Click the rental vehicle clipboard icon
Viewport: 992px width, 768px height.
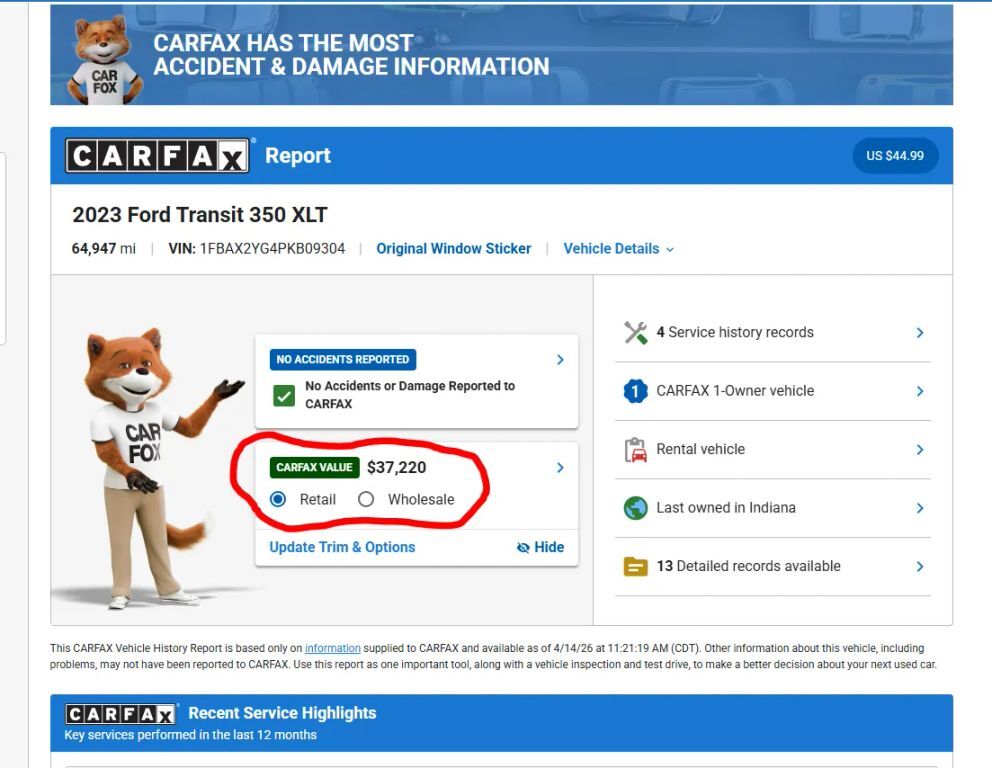pyautogui.click(x=635, y=450)
